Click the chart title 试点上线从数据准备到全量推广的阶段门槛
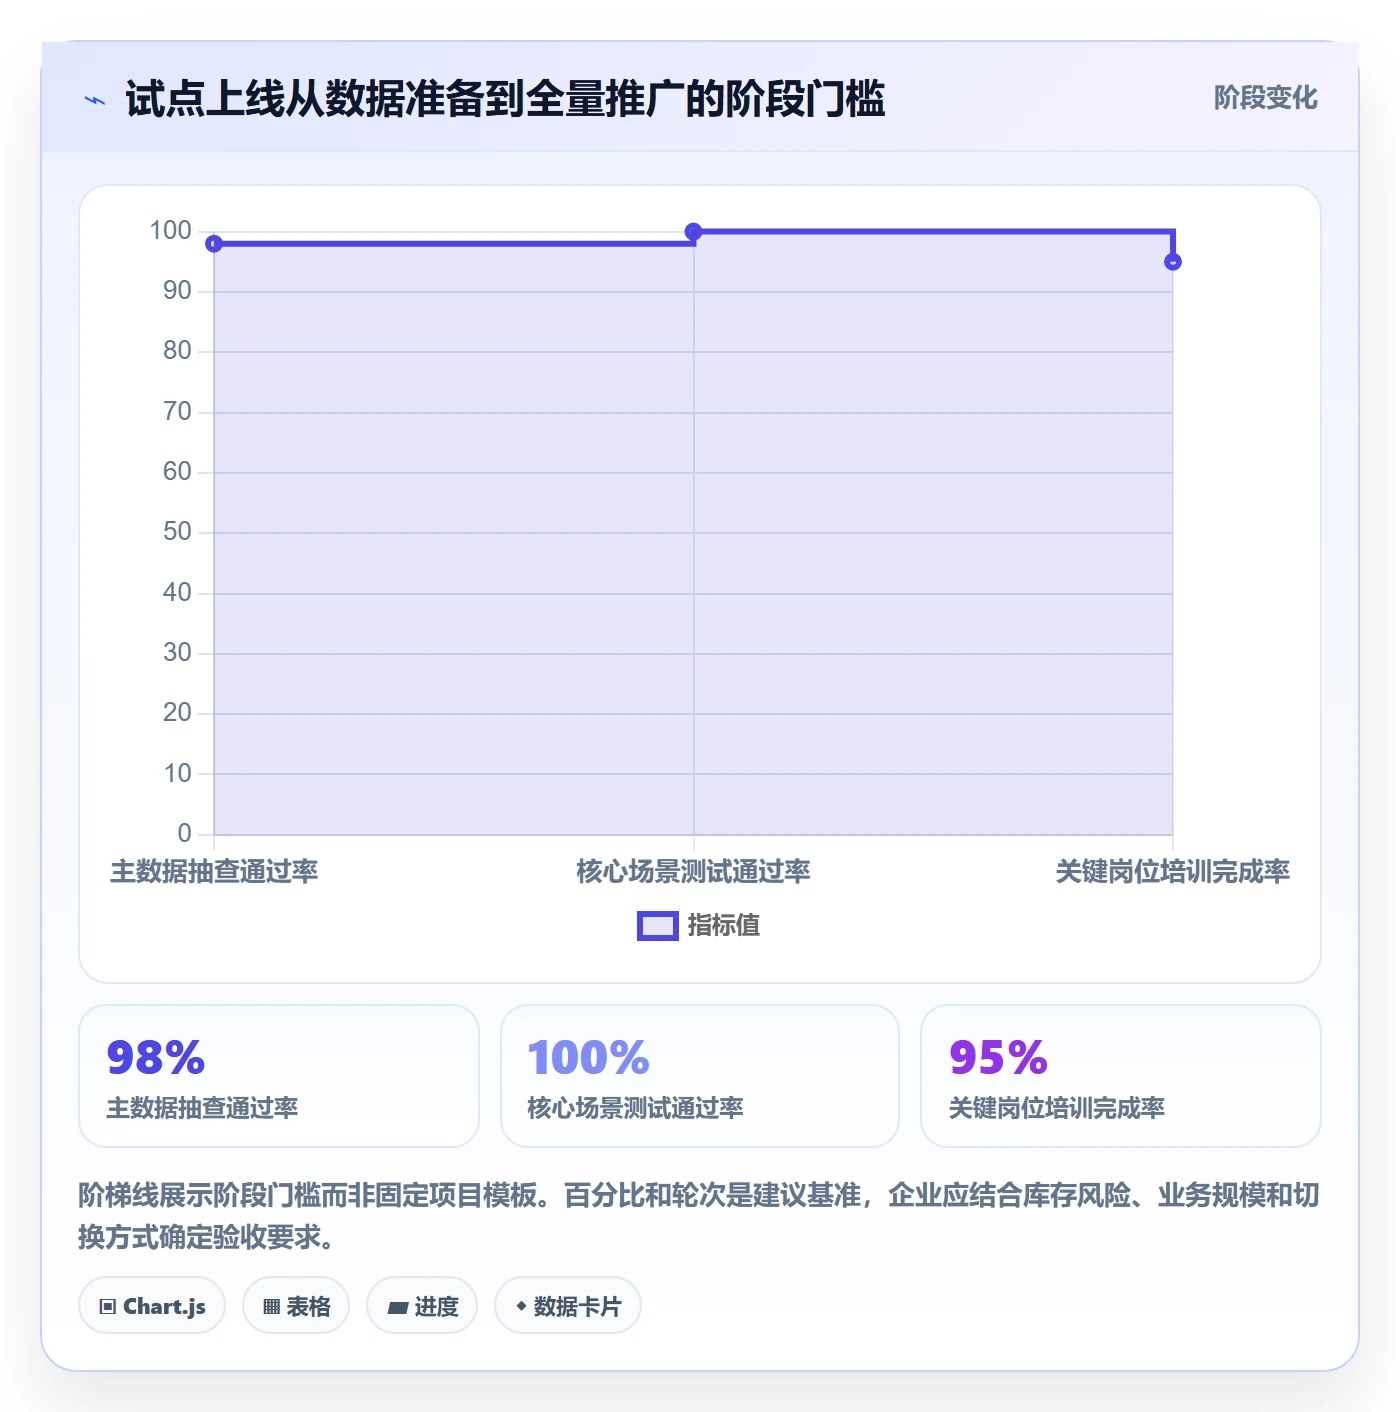 click(505, 99)
